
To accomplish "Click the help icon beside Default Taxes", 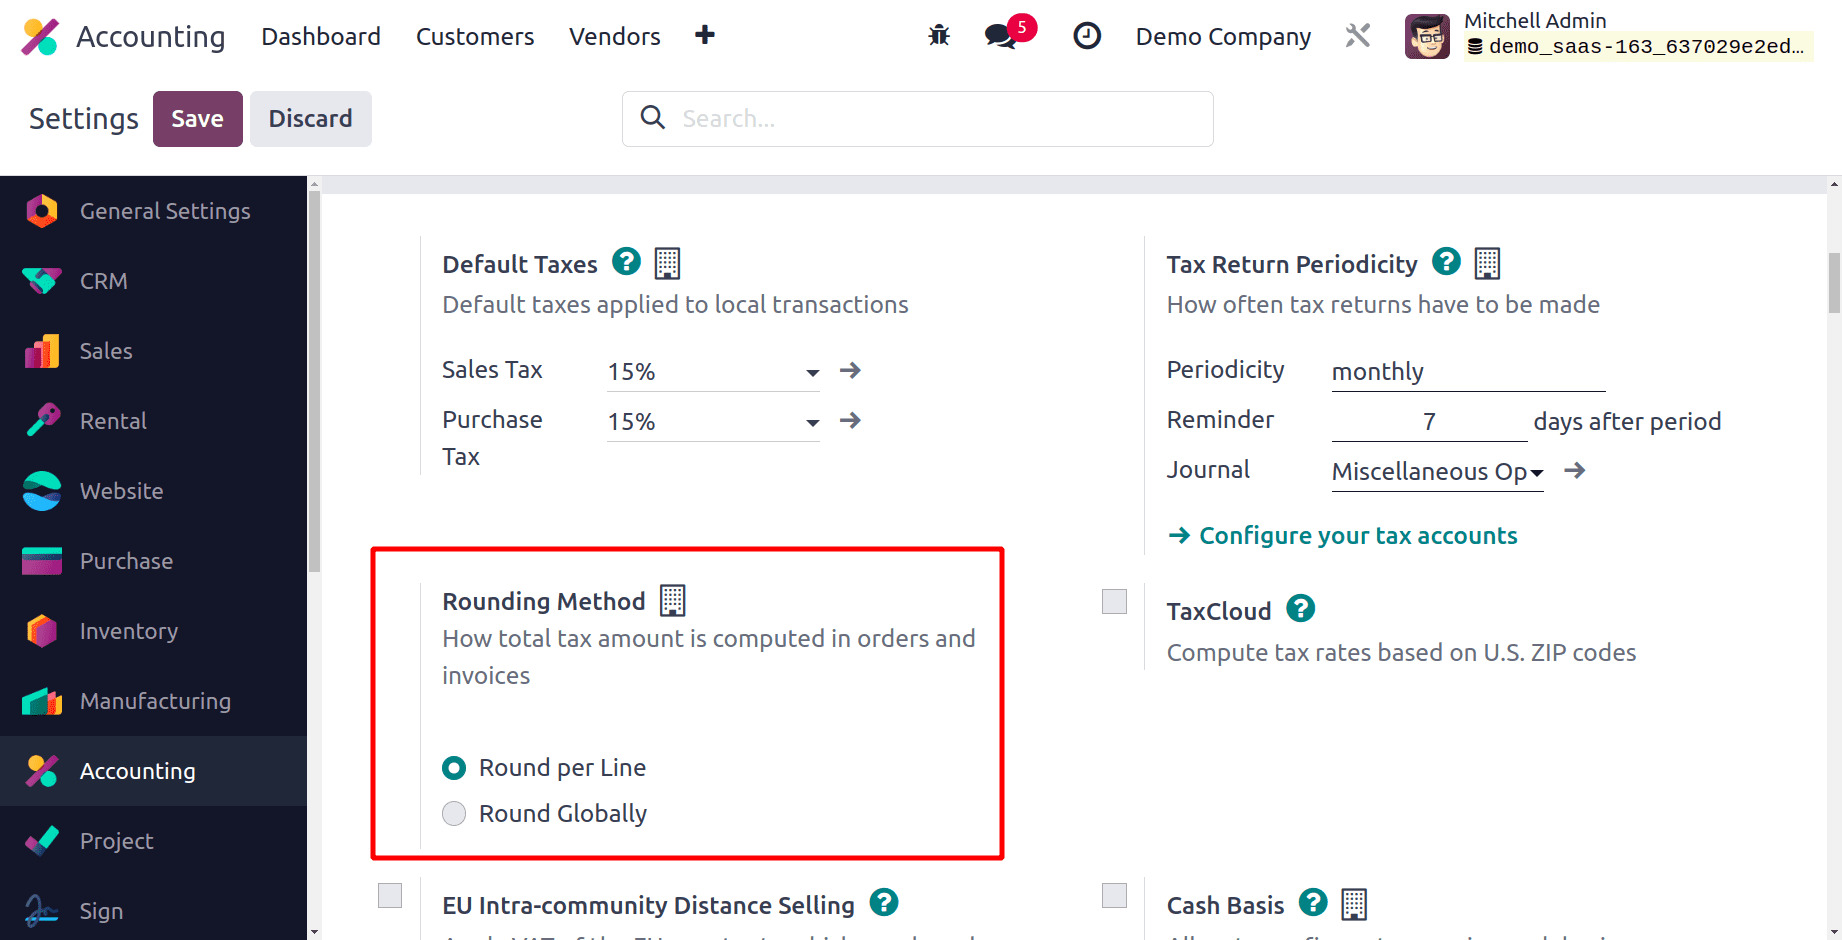I will (626, 262).
